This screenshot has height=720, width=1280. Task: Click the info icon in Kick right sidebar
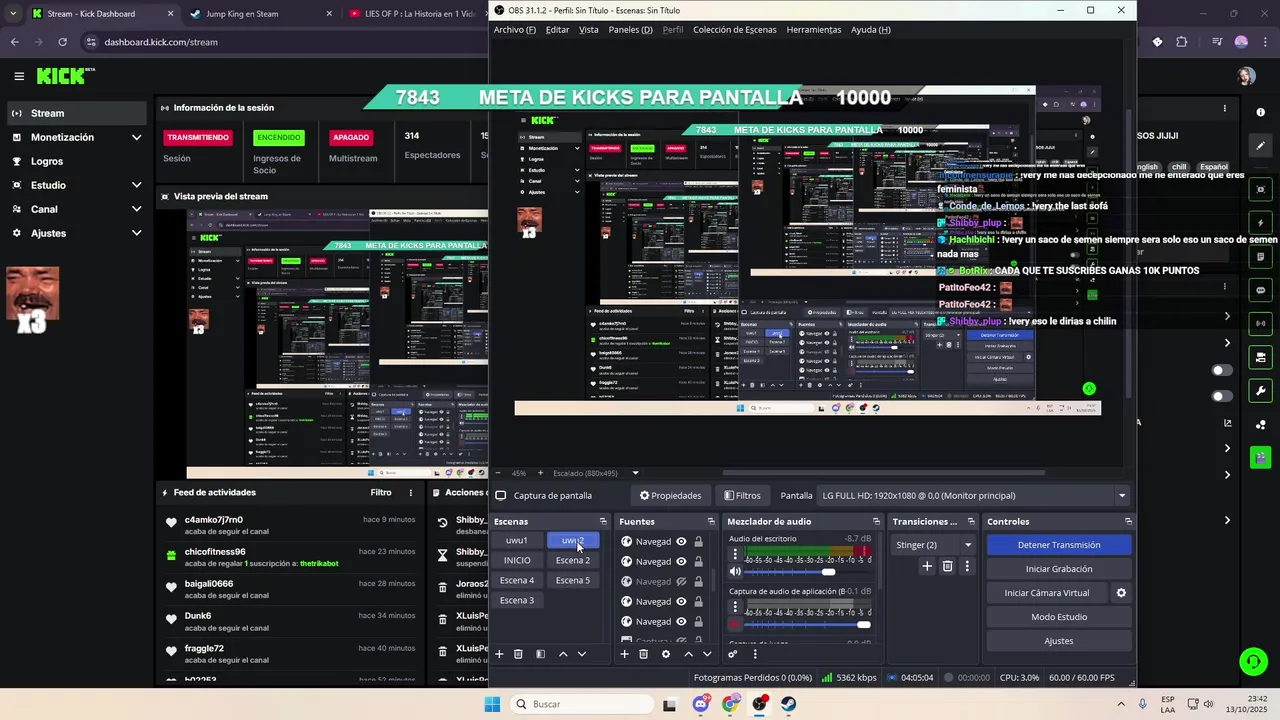tap(1261, 112)
